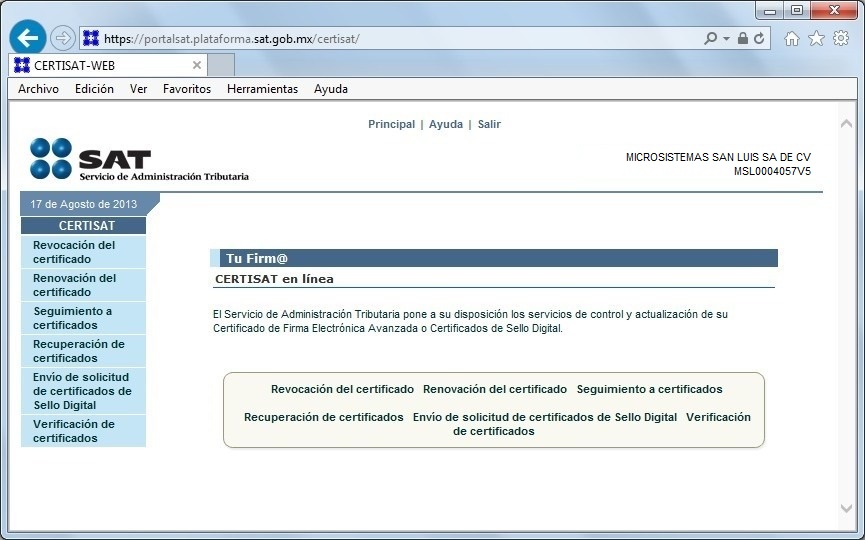Click the refresh page icon
The height and width of the screenshot is (540, 865).
point(759,38)
